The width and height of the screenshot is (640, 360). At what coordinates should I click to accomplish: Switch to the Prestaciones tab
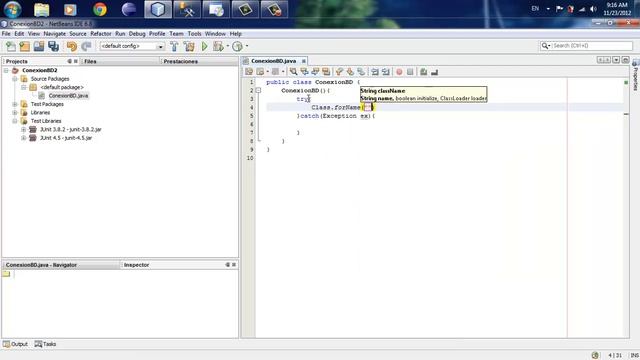(x=180, y=61)
